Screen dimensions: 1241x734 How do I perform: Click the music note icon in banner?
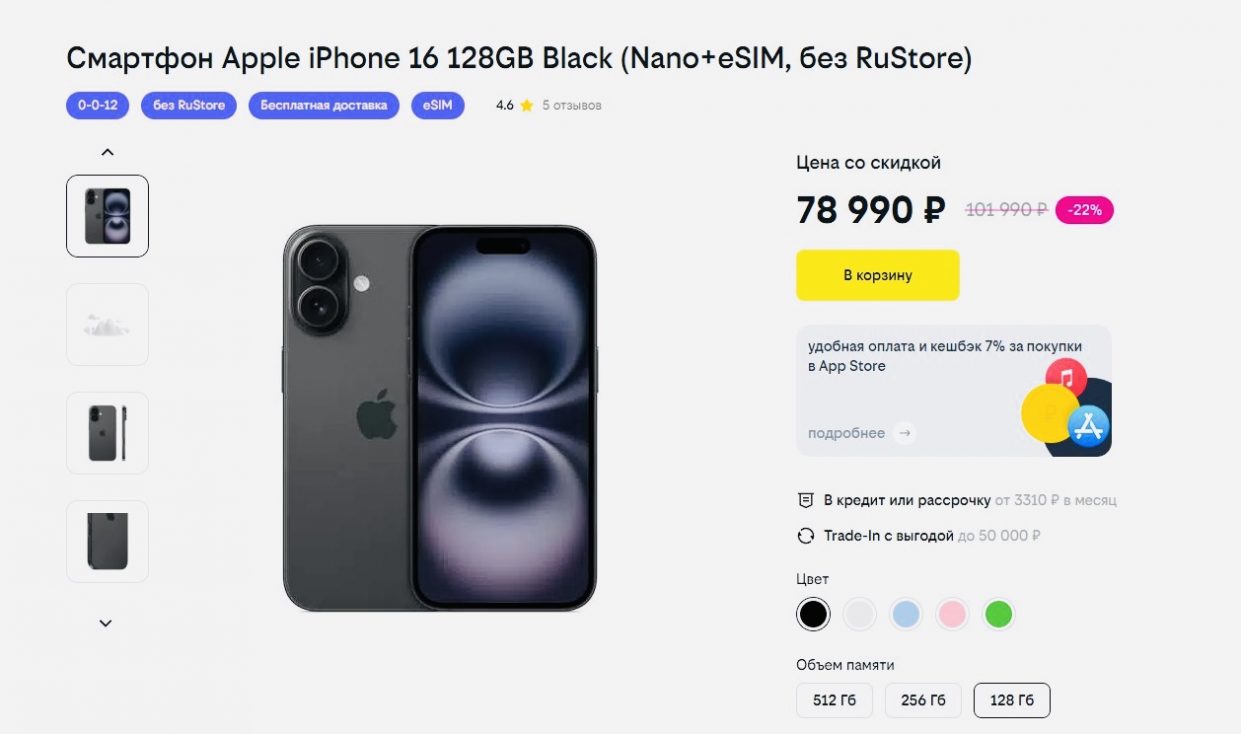pyautogui.click(x=1066, y=379)
